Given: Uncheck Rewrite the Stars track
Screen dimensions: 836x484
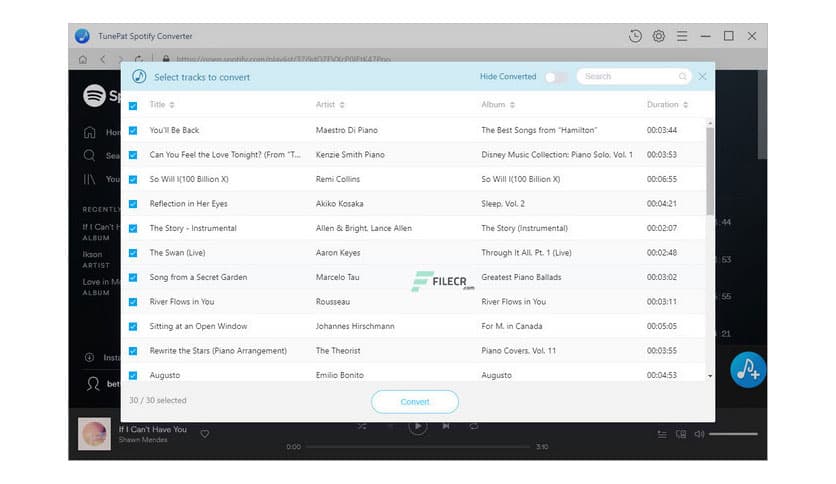Looking at the screenshot, I should [x=133, y=351].
